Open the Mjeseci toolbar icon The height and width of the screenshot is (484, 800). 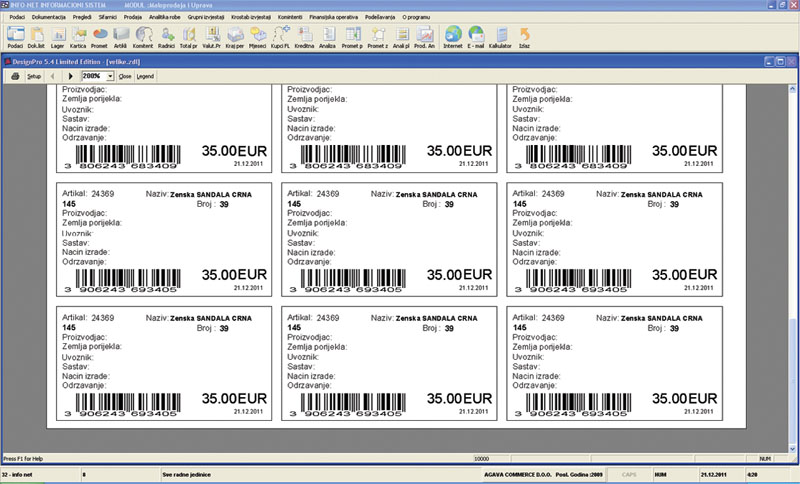point(258,37)
